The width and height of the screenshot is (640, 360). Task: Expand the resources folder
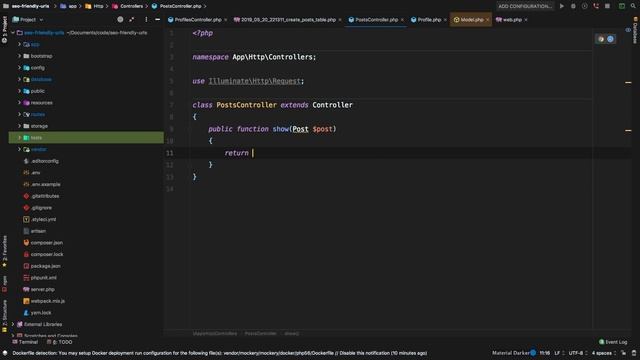coord(19,103)
